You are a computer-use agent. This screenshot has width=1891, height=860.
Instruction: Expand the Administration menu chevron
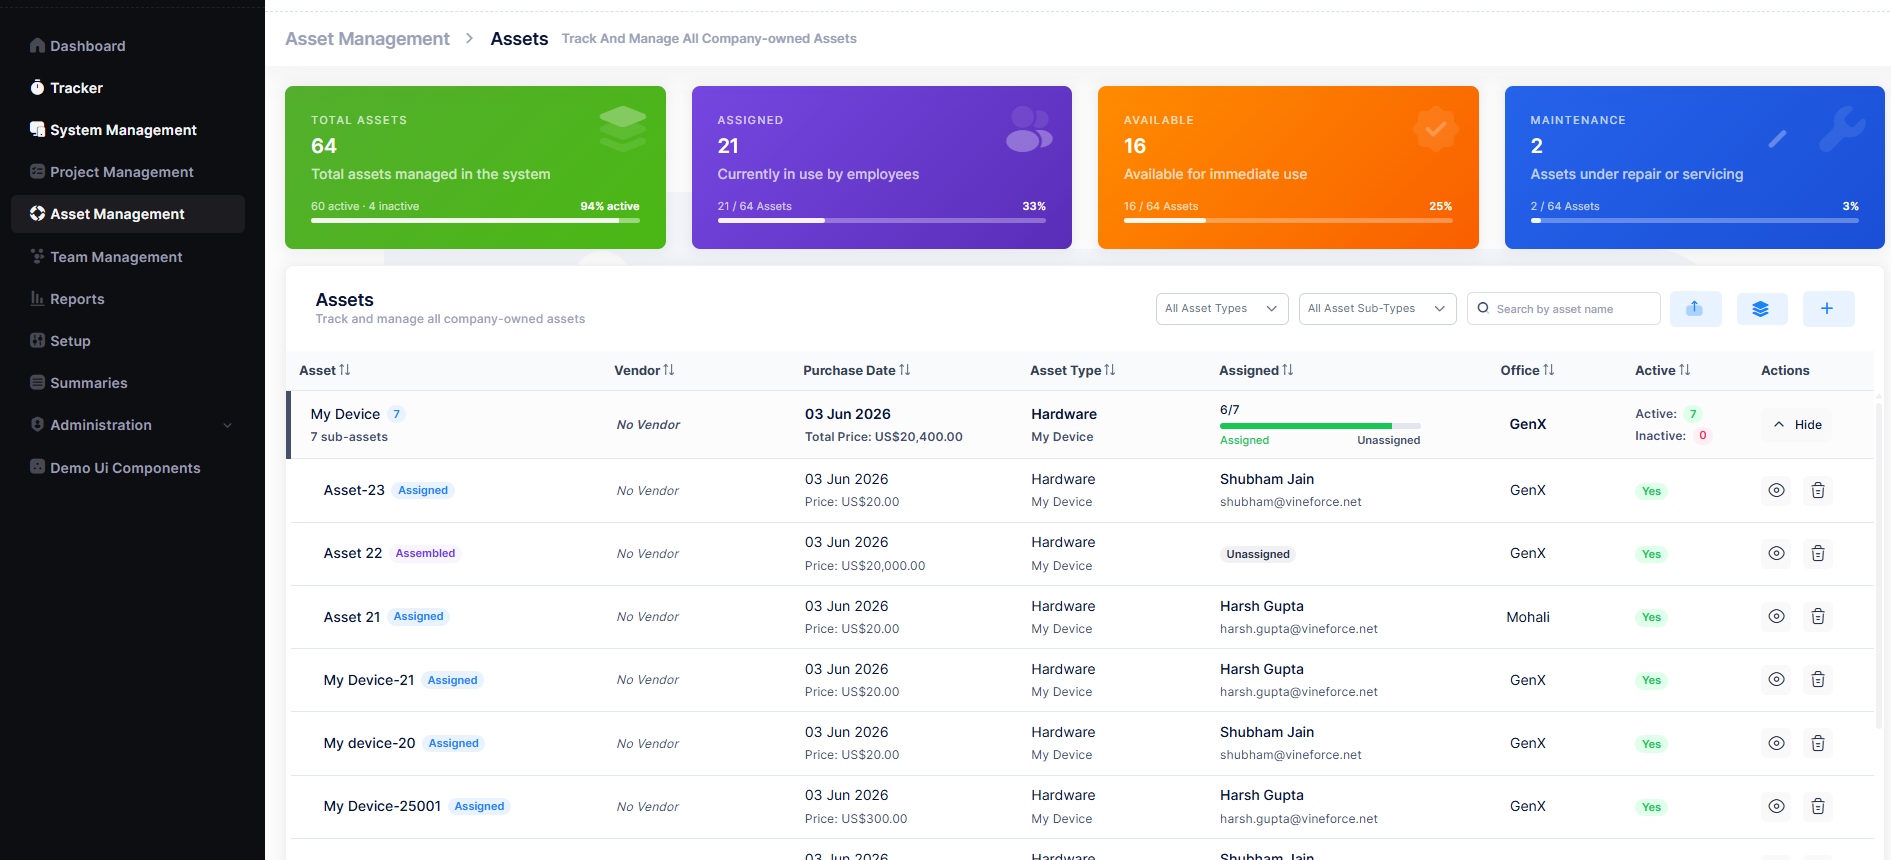227,425
